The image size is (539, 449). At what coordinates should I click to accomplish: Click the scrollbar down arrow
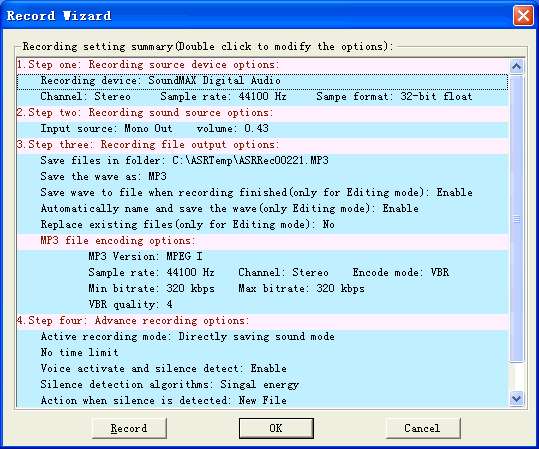(517, 398)
